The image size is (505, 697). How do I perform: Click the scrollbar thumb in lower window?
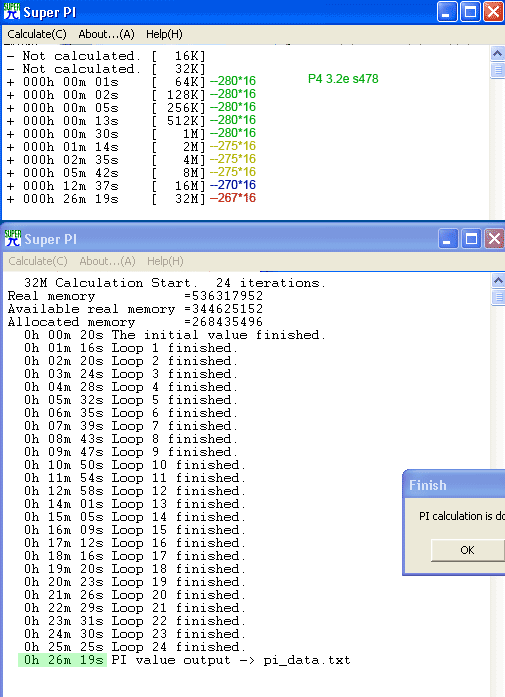[498, 297]
